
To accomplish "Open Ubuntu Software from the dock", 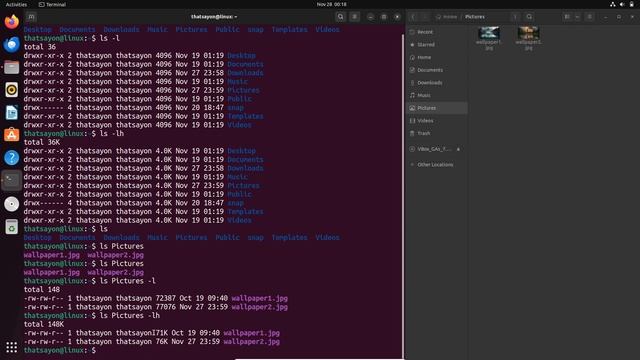I will (11, 135).
